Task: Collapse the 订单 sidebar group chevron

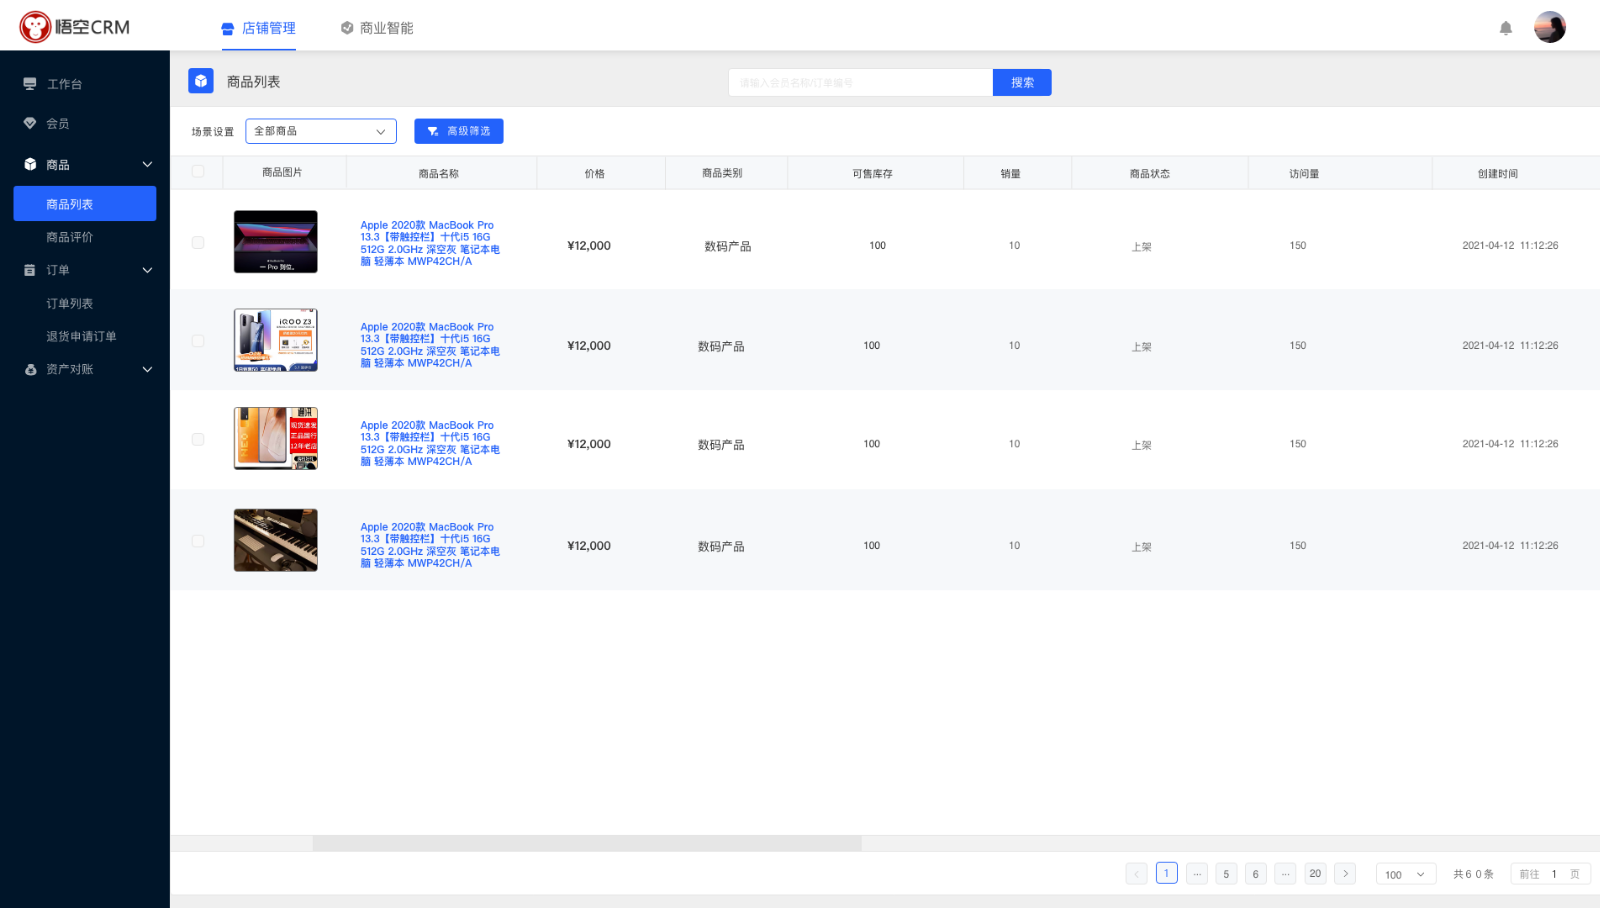Action: 147,270
